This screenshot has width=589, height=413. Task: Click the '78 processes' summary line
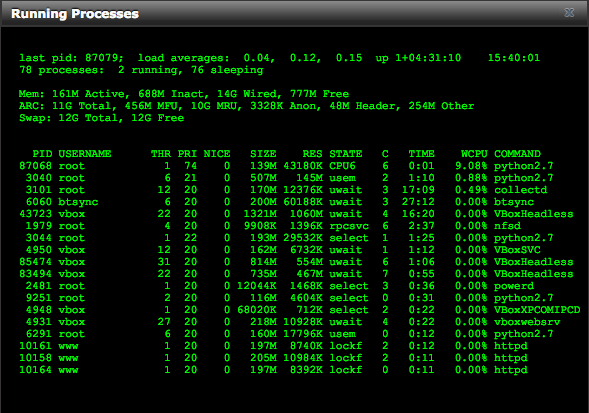[141, 70]
